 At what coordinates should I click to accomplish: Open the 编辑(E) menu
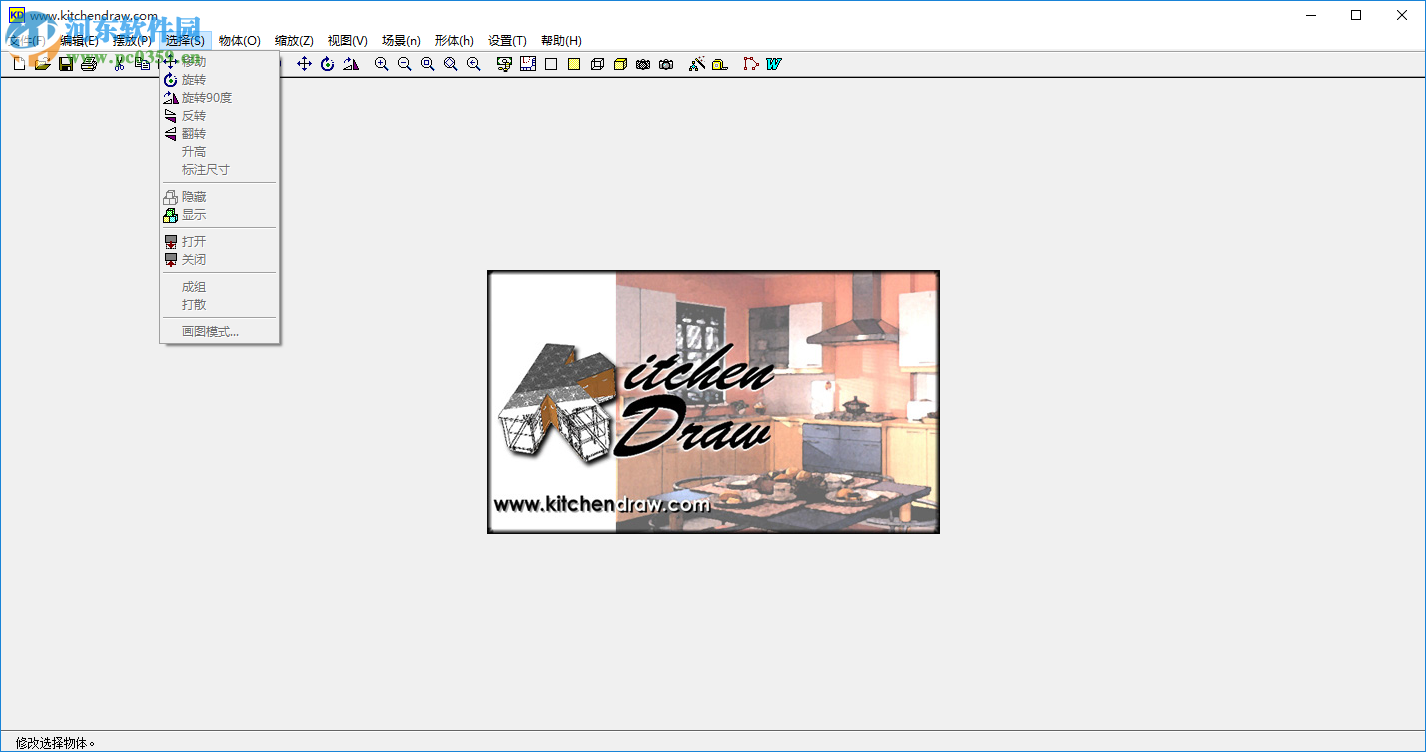click(79, 41)
